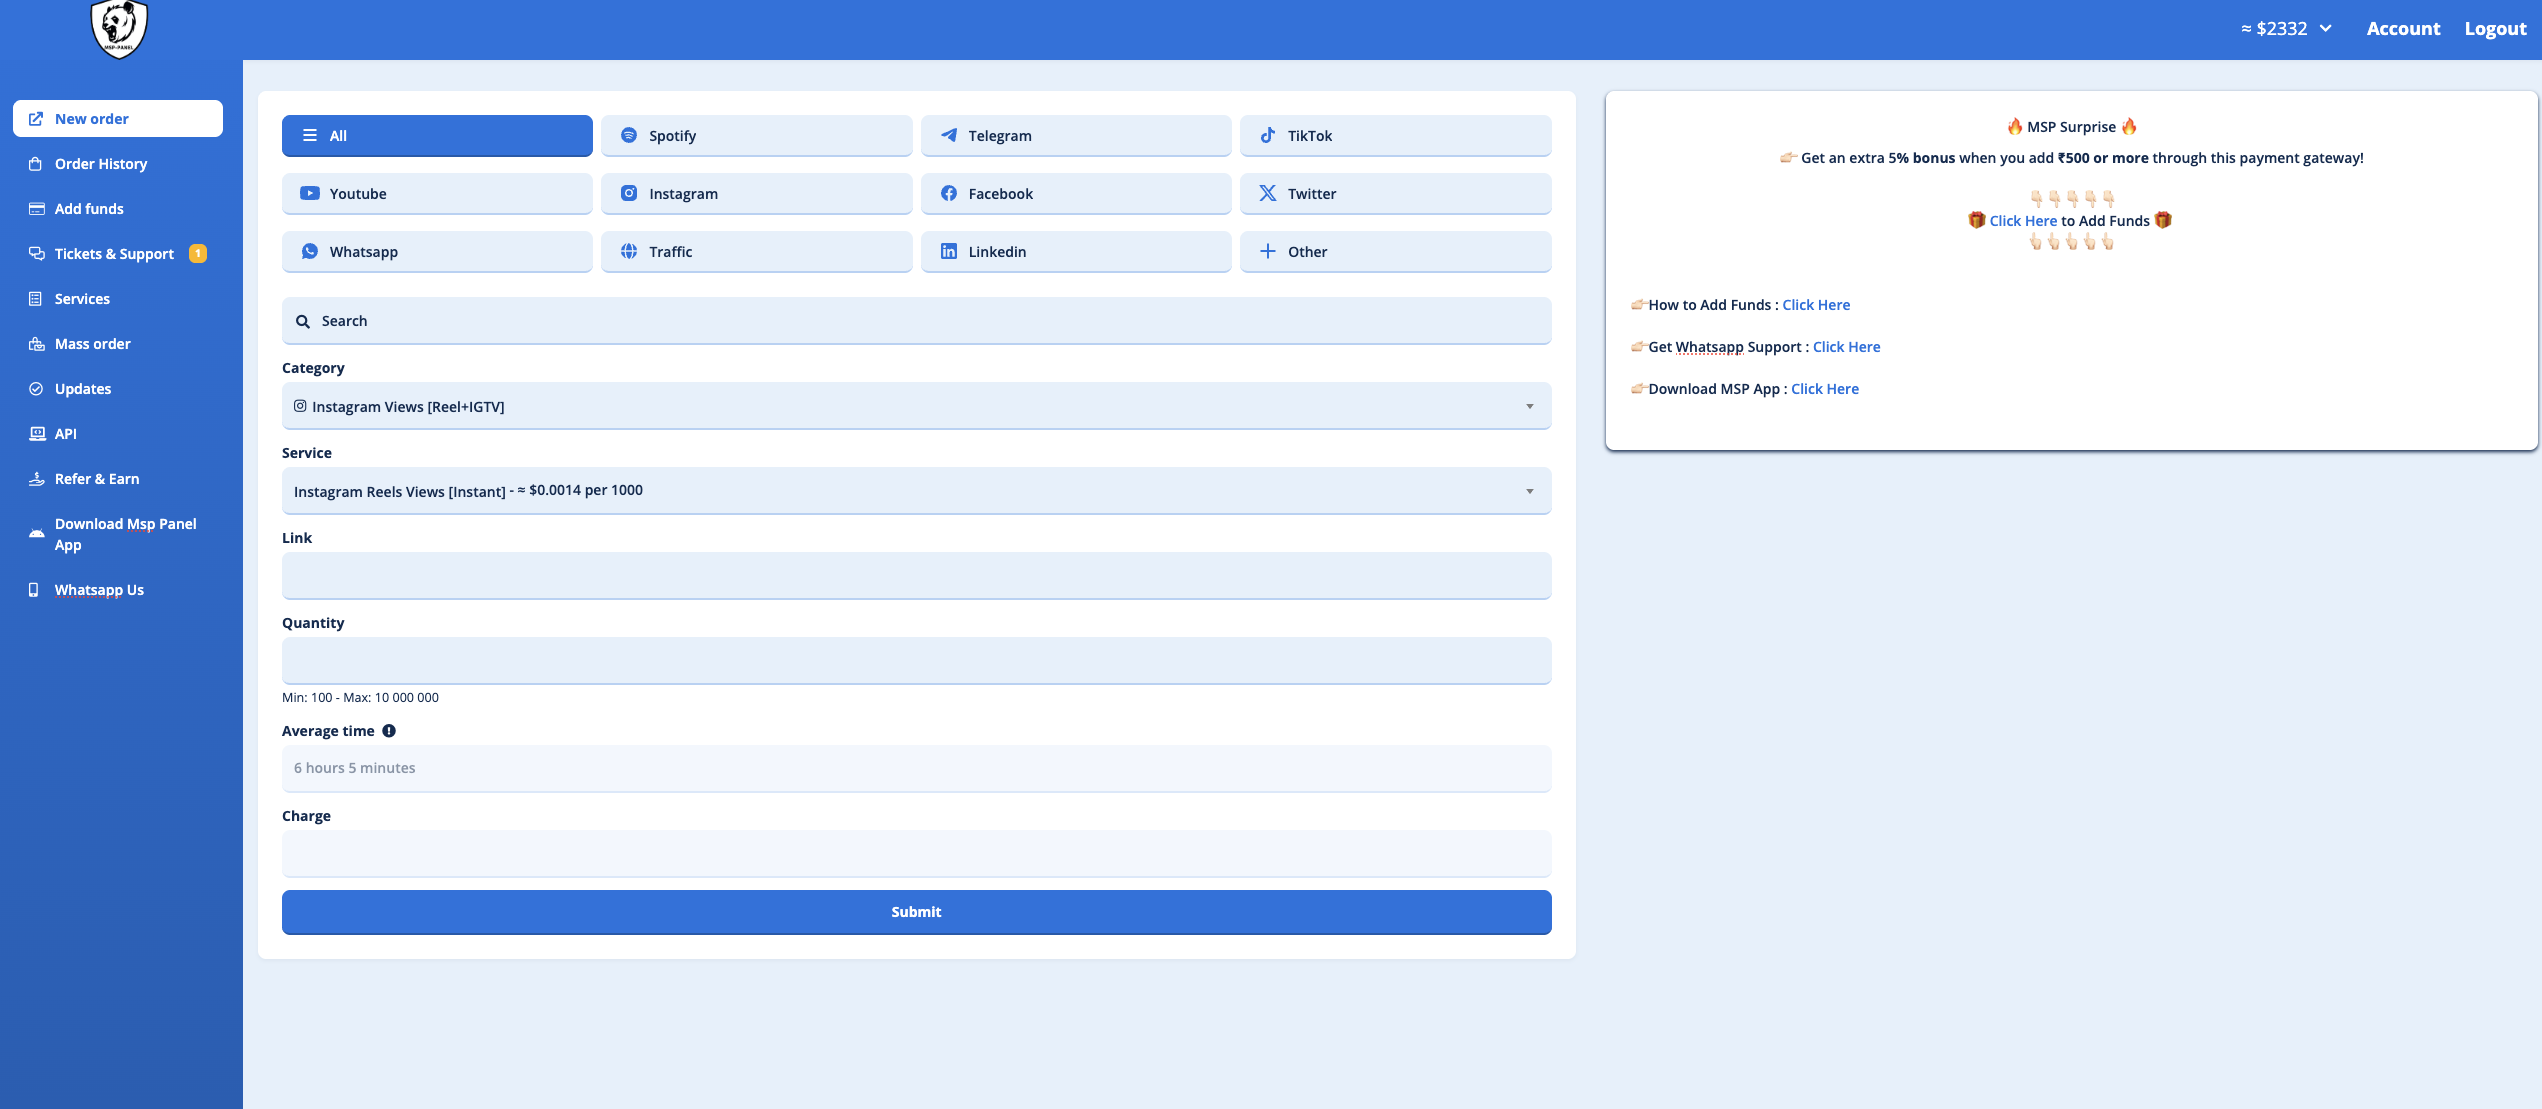Click into the Quantity field
The width and height of the screenshot is (2542, 1109).
coord(915,661)
